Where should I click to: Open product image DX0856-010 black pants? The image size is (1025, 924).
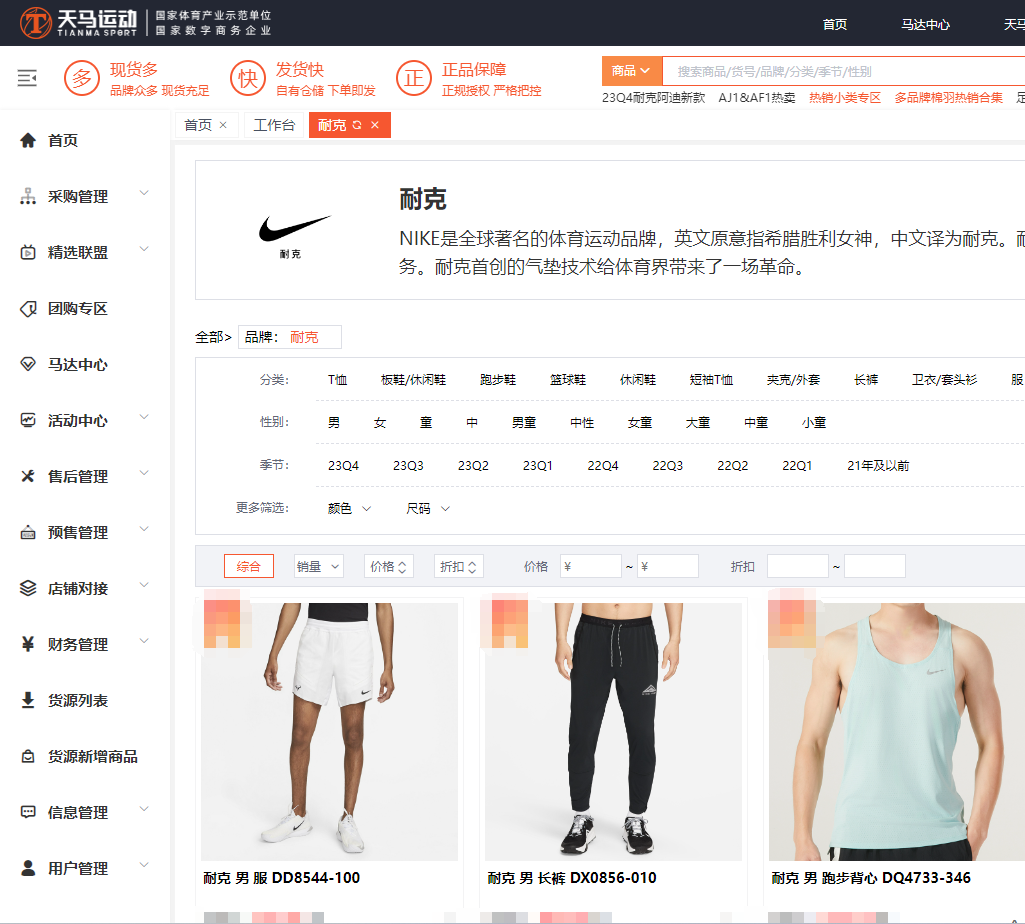[x=613, y=731]
